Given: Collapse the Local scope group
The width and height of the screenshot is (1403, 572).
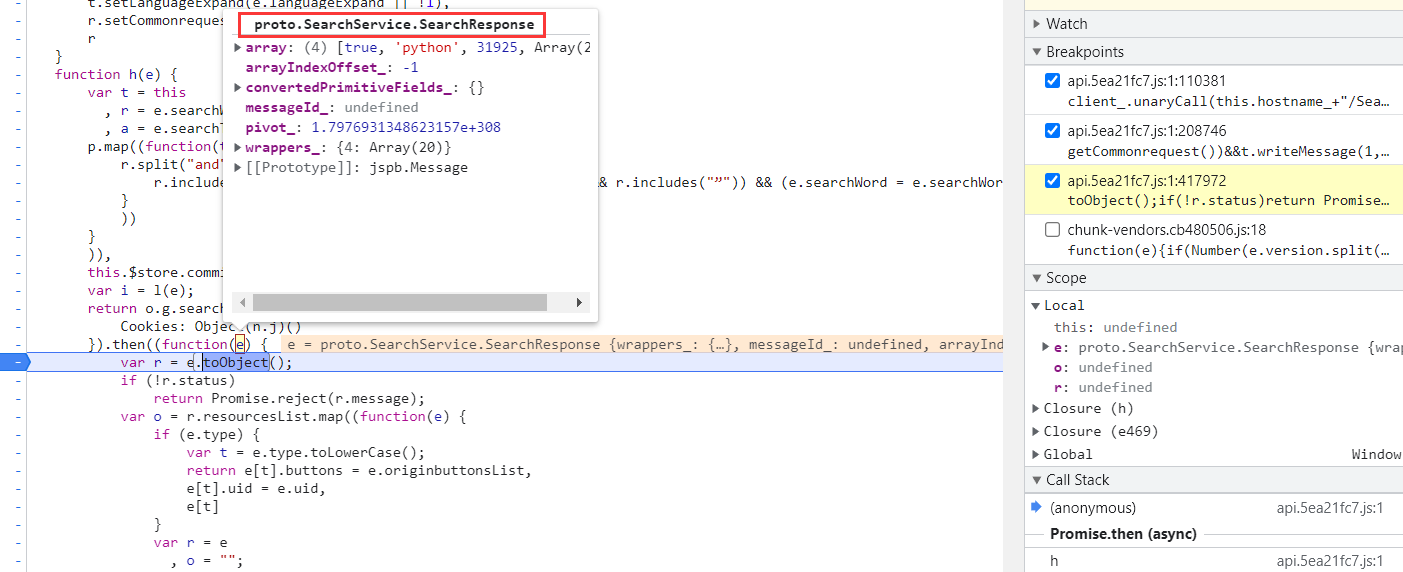Looking at the screenshot, I should [x=1036, y=306].
